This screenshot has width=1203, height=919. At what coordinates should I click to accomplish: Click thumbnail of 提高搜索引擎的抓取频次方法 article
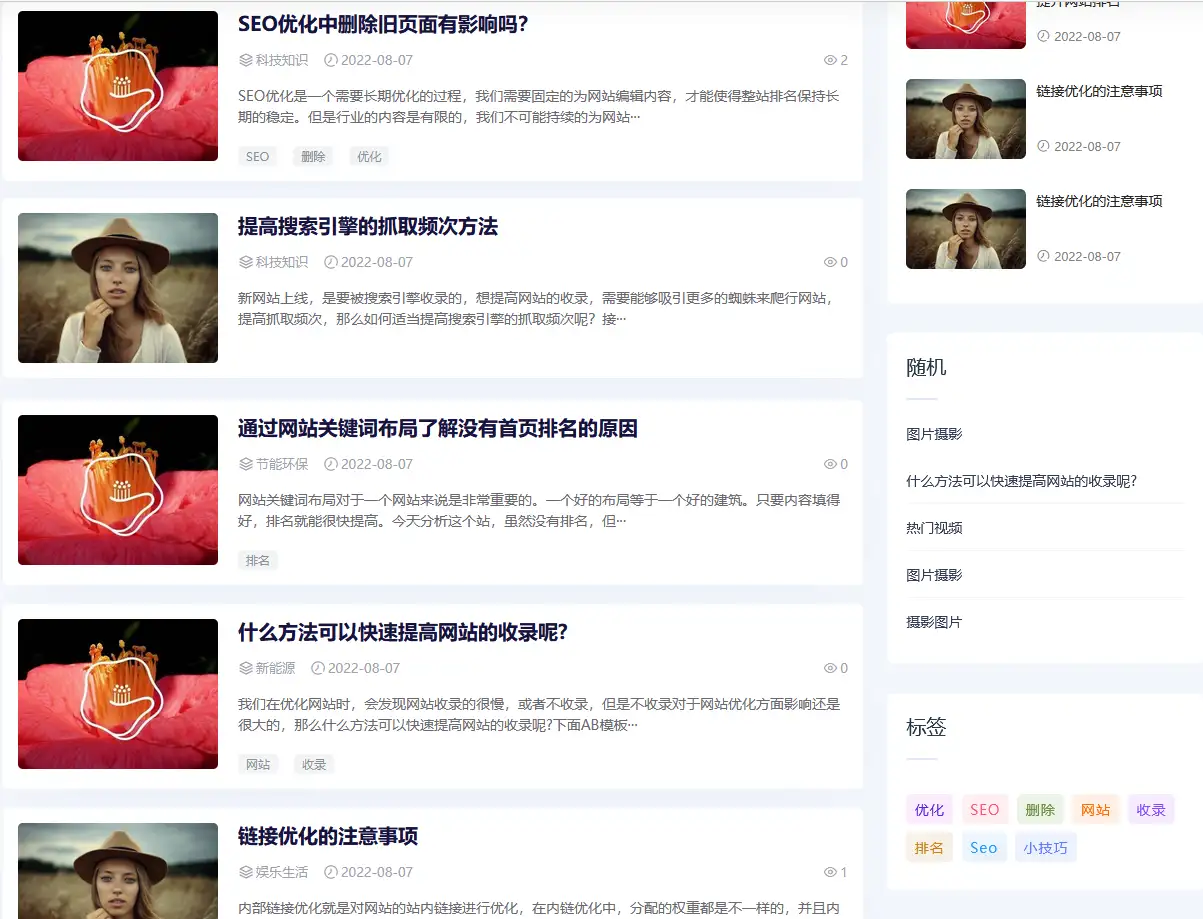pyautogui.click(x=118, y=288)
